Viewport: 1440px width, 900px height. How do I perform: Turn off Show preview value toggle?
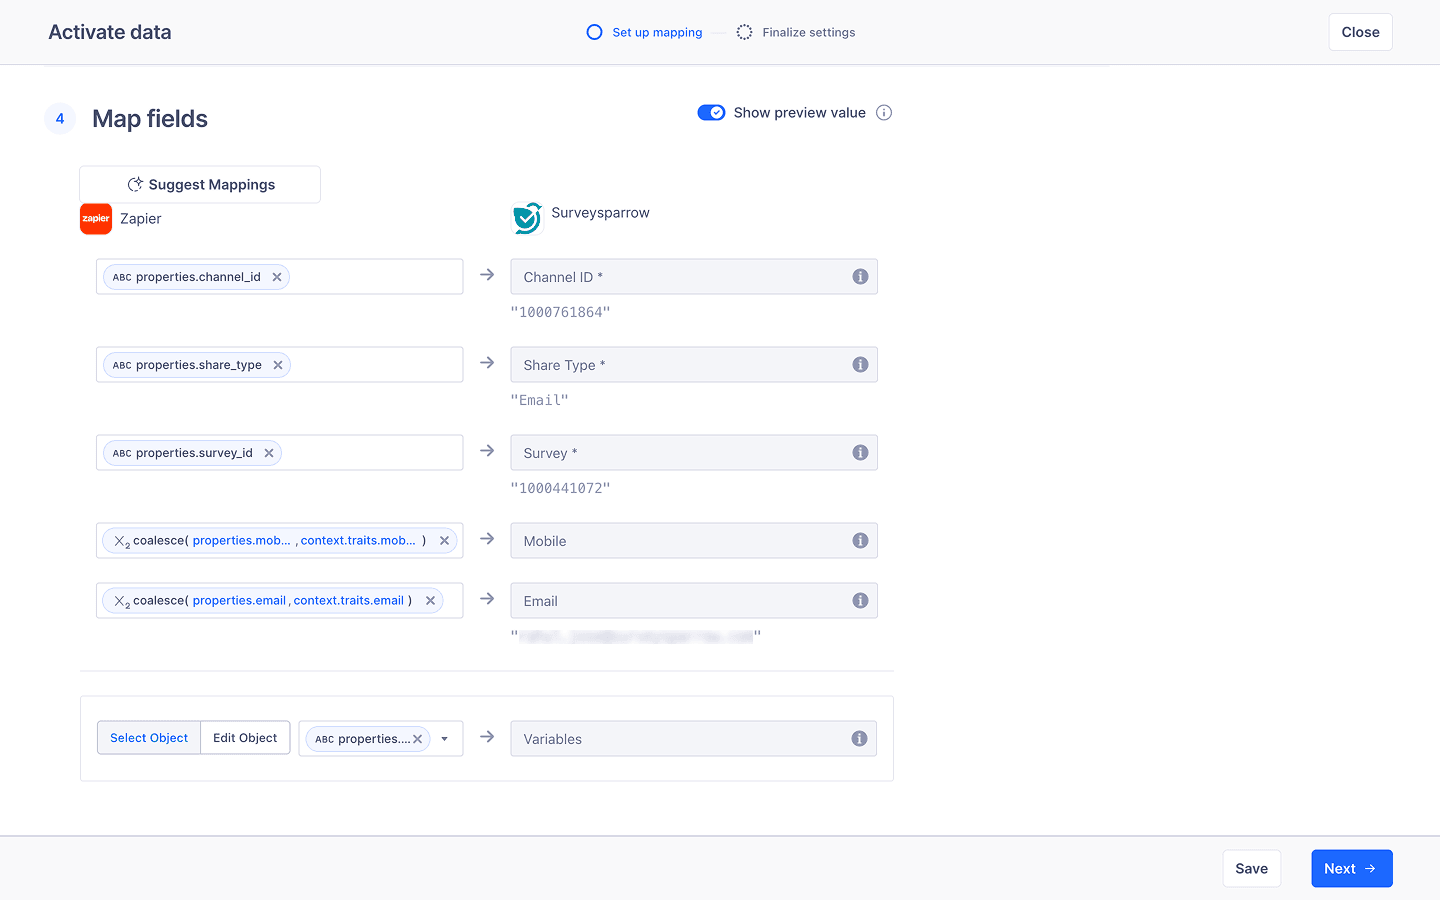point(711,113)
